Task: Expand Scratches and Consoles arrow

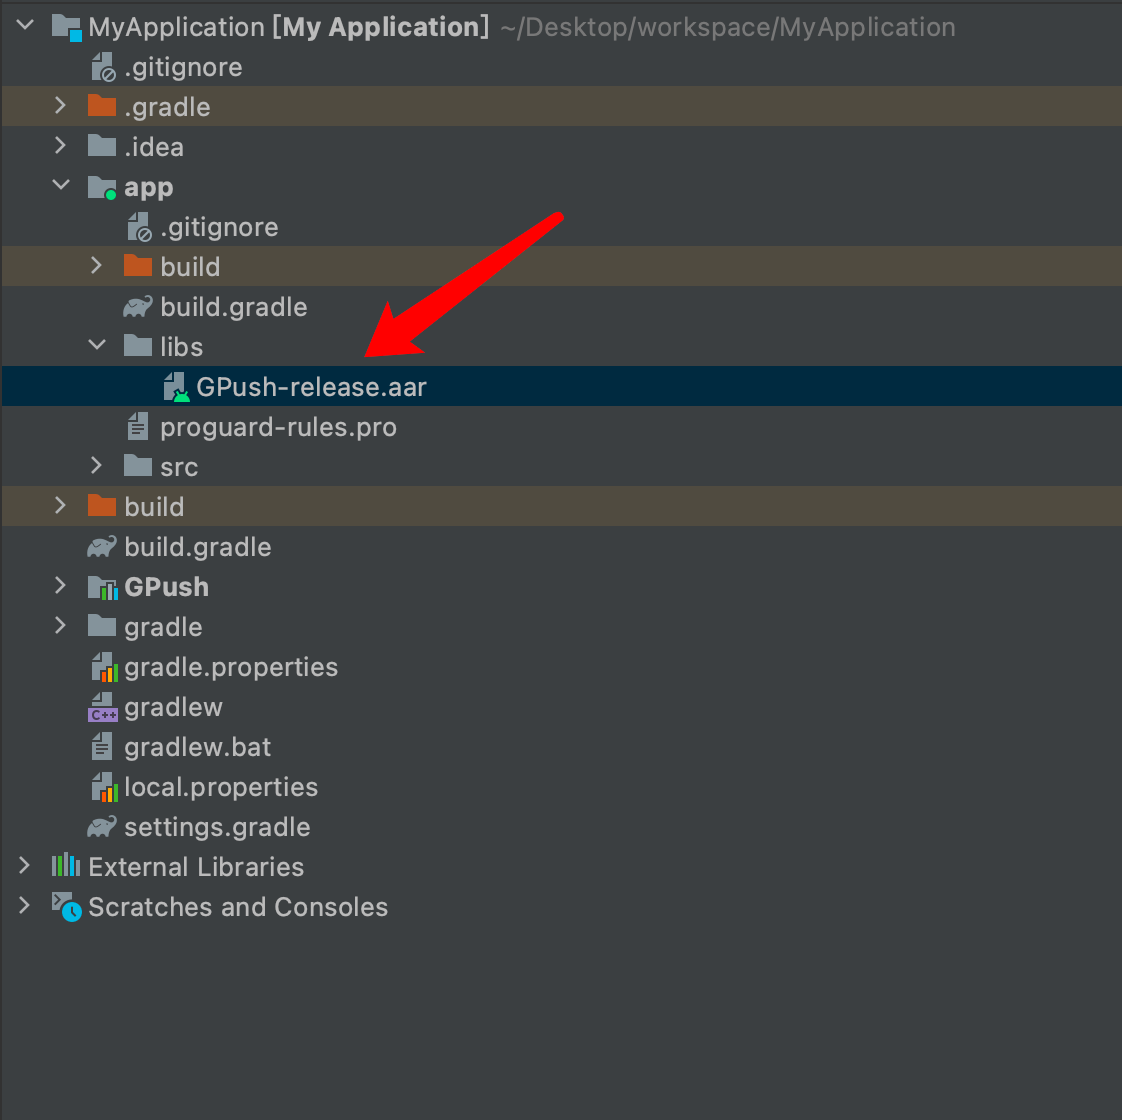Action: point(24,906)
